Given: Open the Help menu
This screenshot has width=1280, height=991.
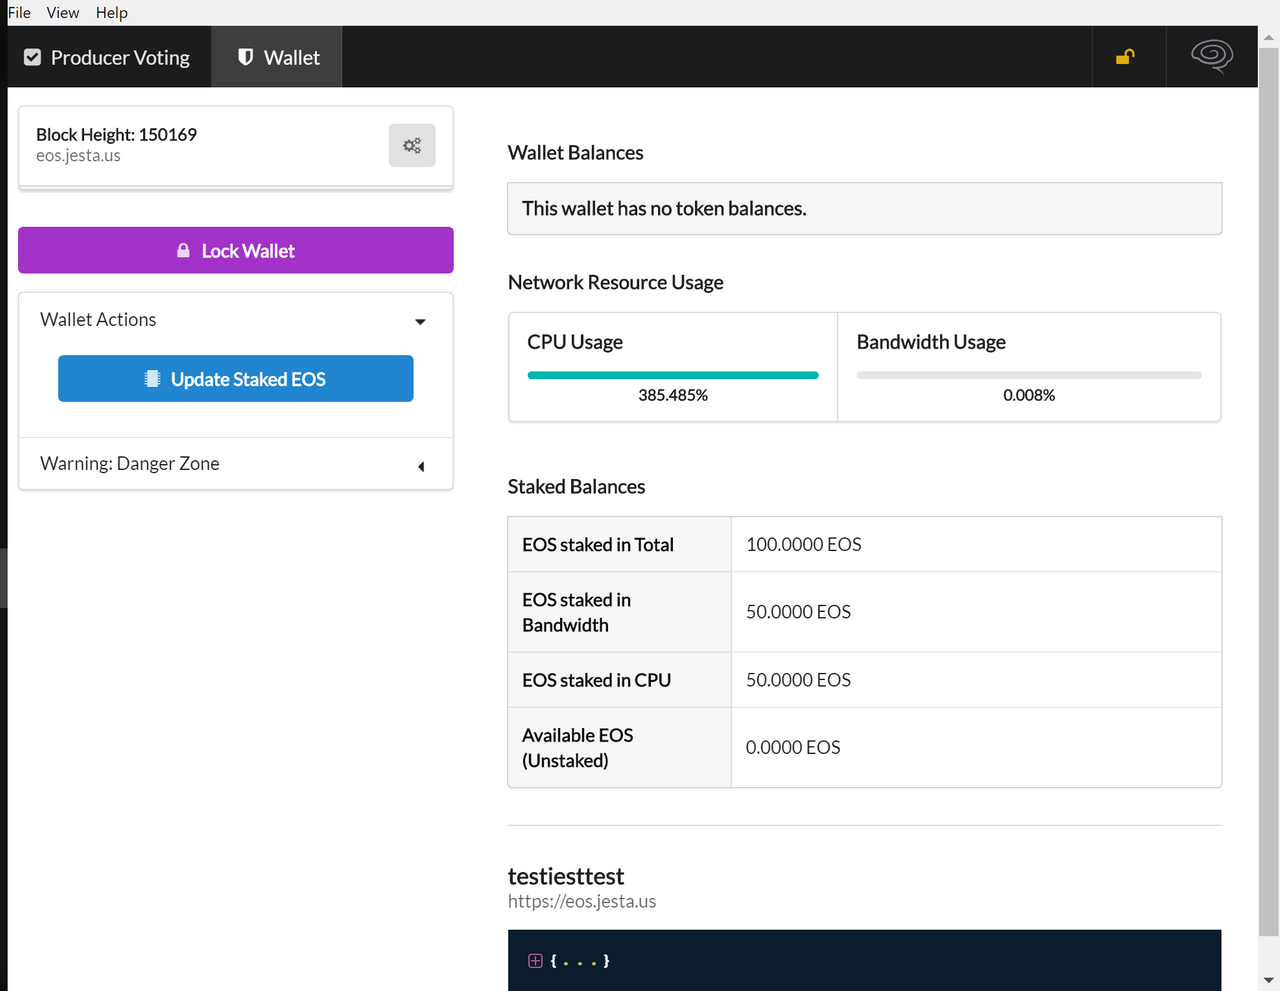Looking at the screenshot, I should (112, 13).
